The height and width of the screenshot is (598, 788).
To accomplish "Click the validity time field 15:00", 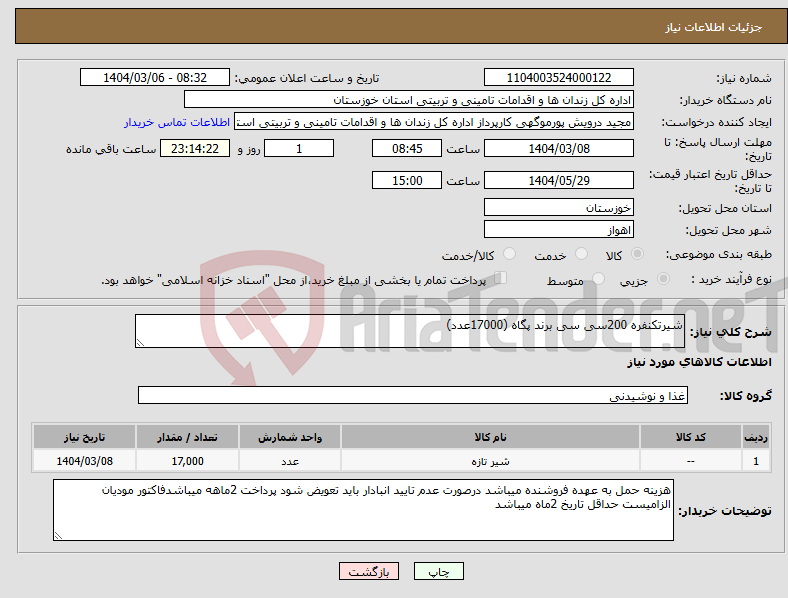I will click(x=407, y=180).
